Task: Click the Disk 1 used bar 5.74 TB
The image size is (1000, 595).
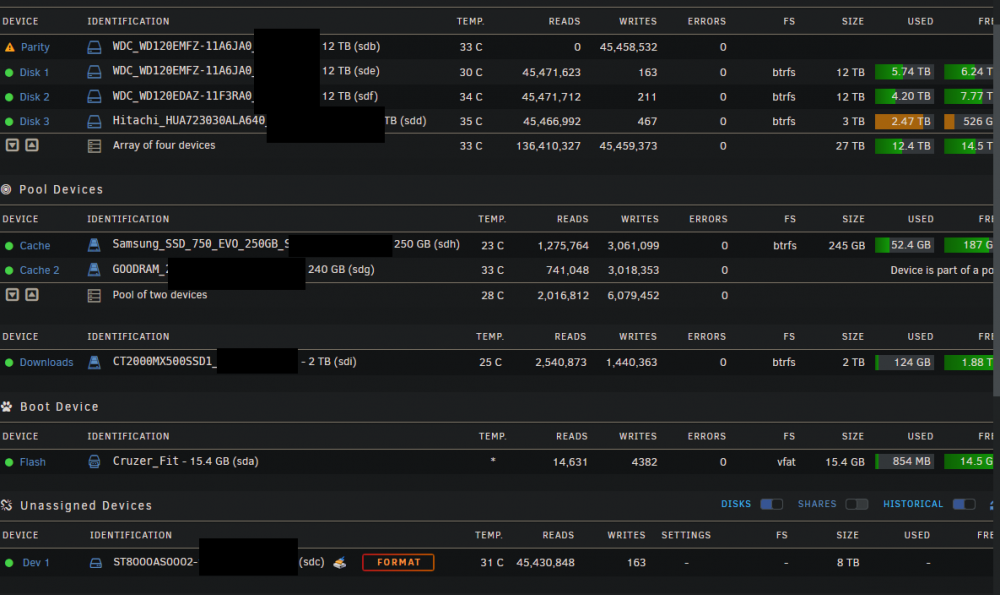Action: 904,71
